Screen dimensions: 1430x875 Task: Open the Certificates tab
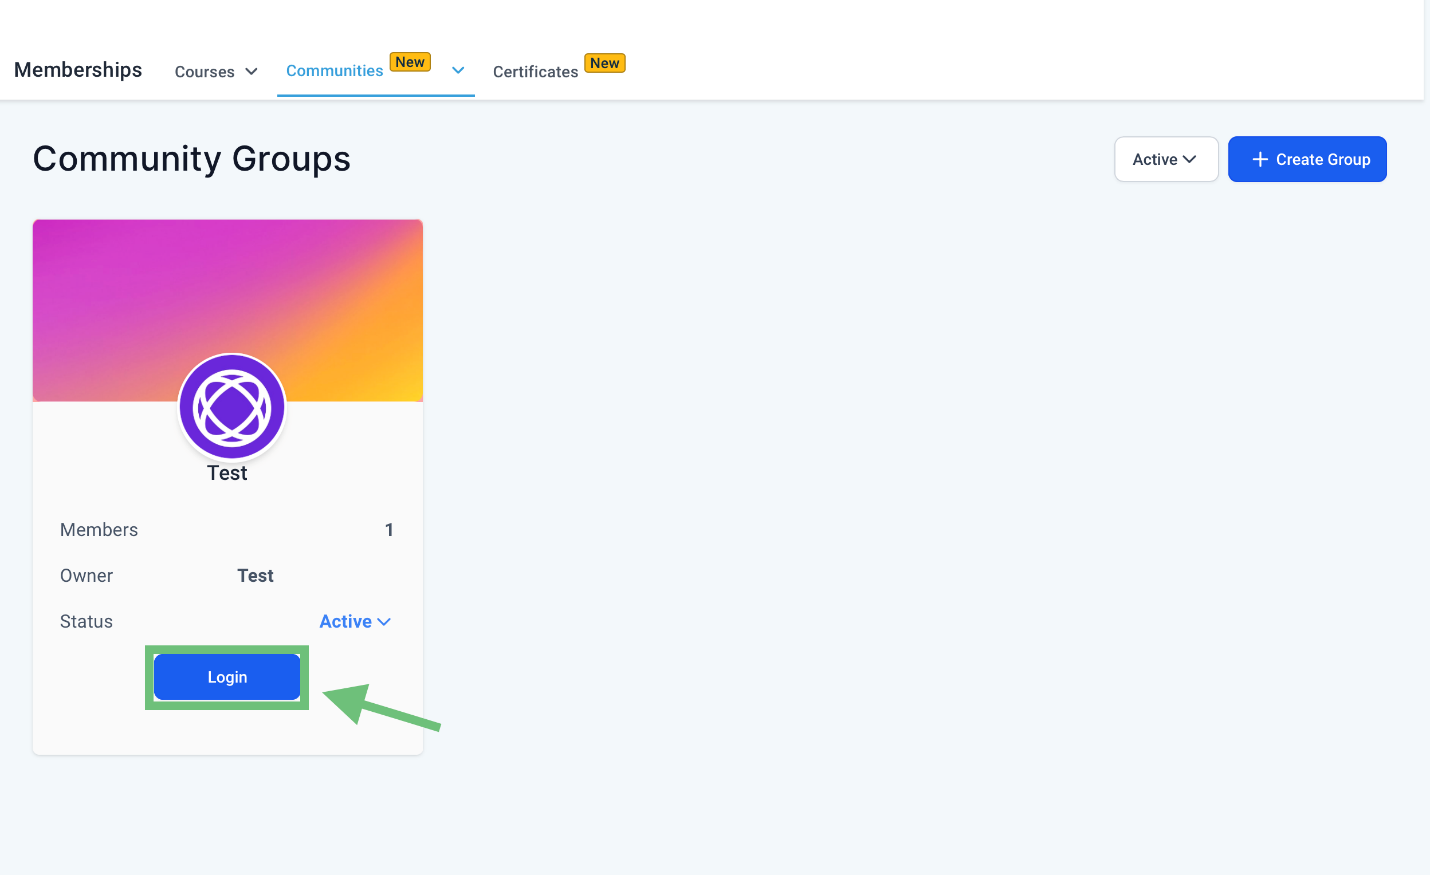(535, 72)
